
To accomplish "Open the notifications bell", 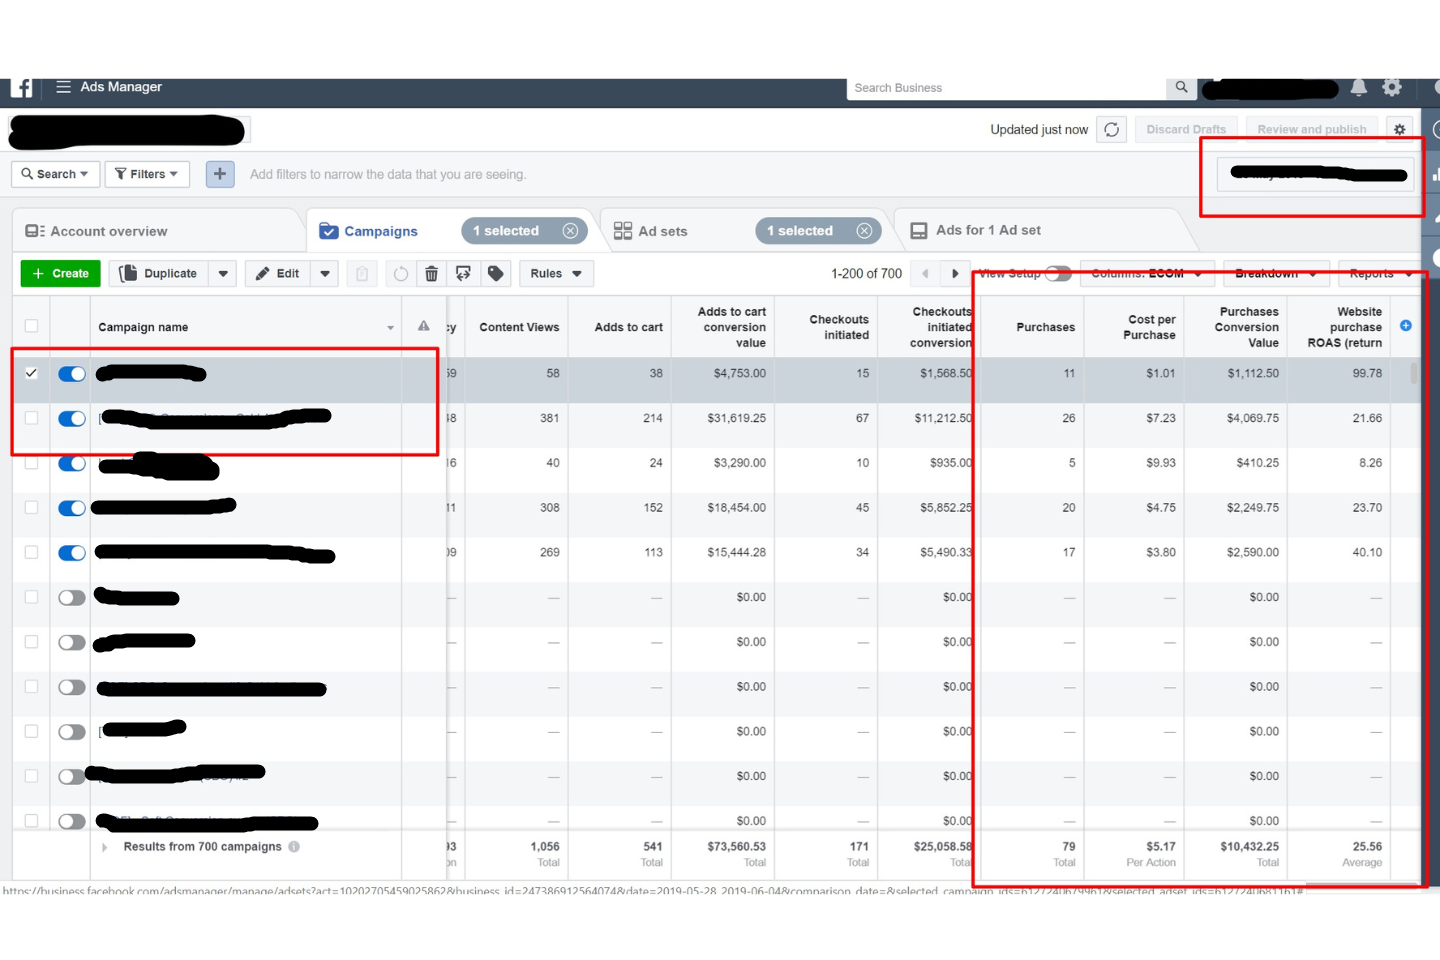I will (1358, 87).
